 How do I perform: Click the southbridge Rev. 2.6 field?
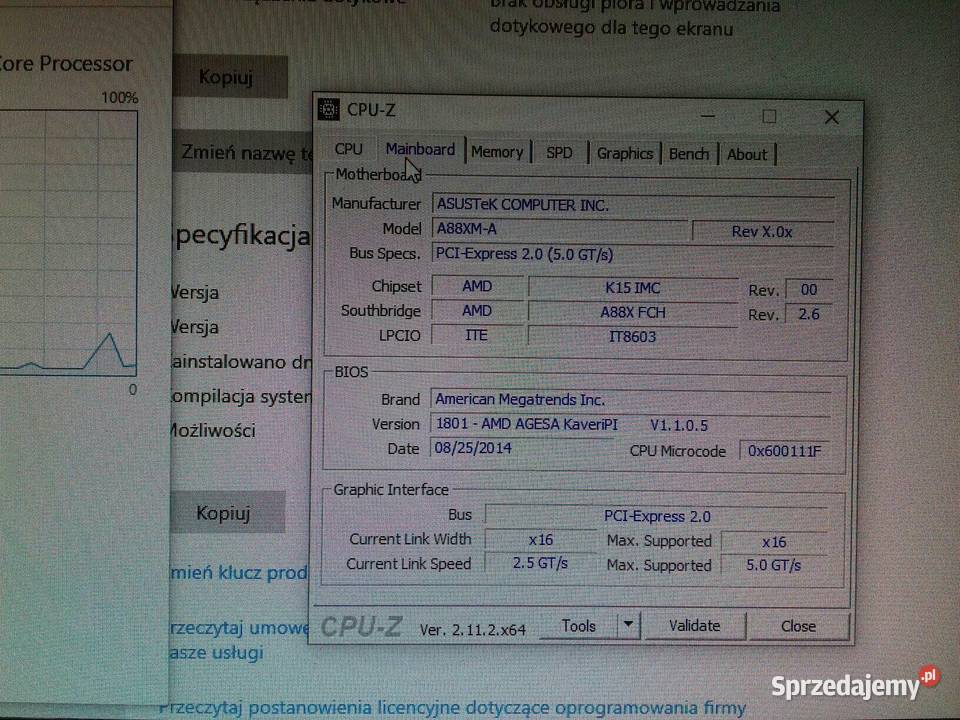click(x=808, y=314)
